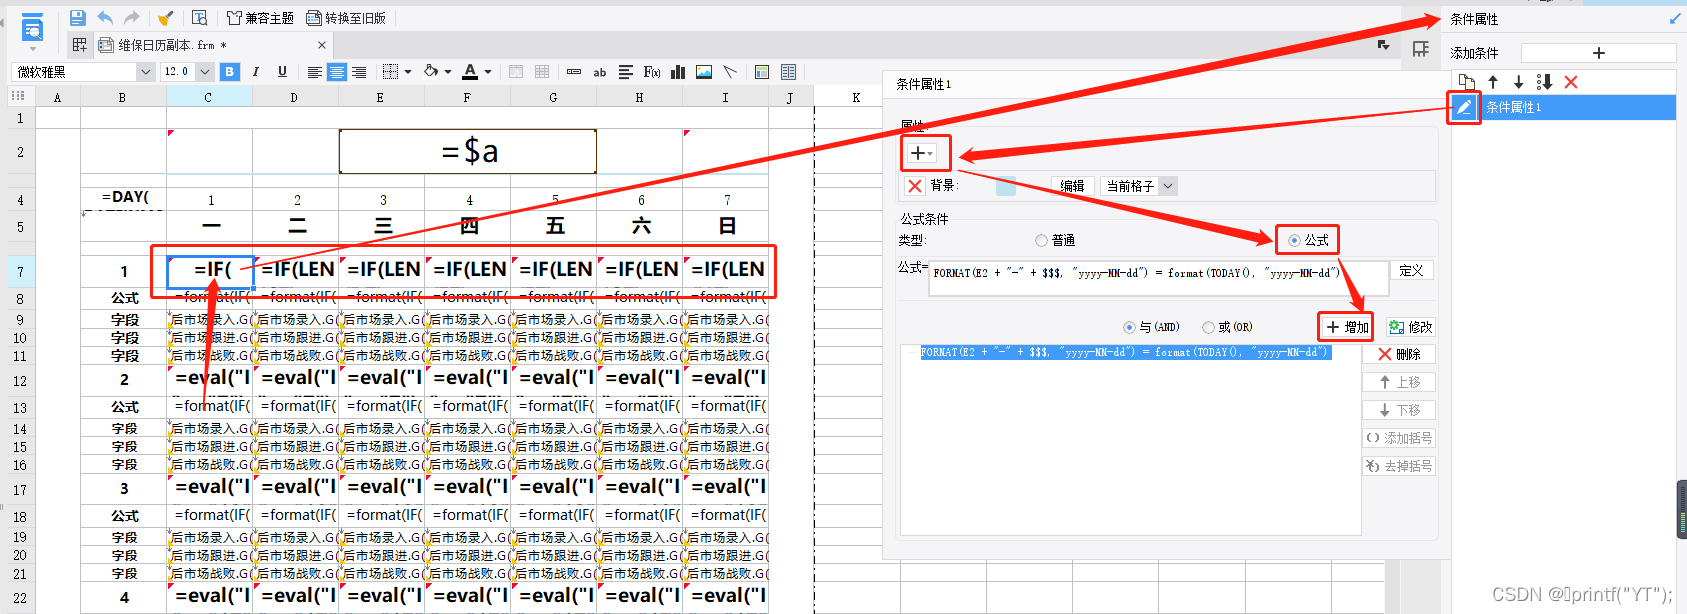Image resolution: width=1687 pixels, height=614 pixels.
Task: Align text left
Action: [x=314, y=72]
